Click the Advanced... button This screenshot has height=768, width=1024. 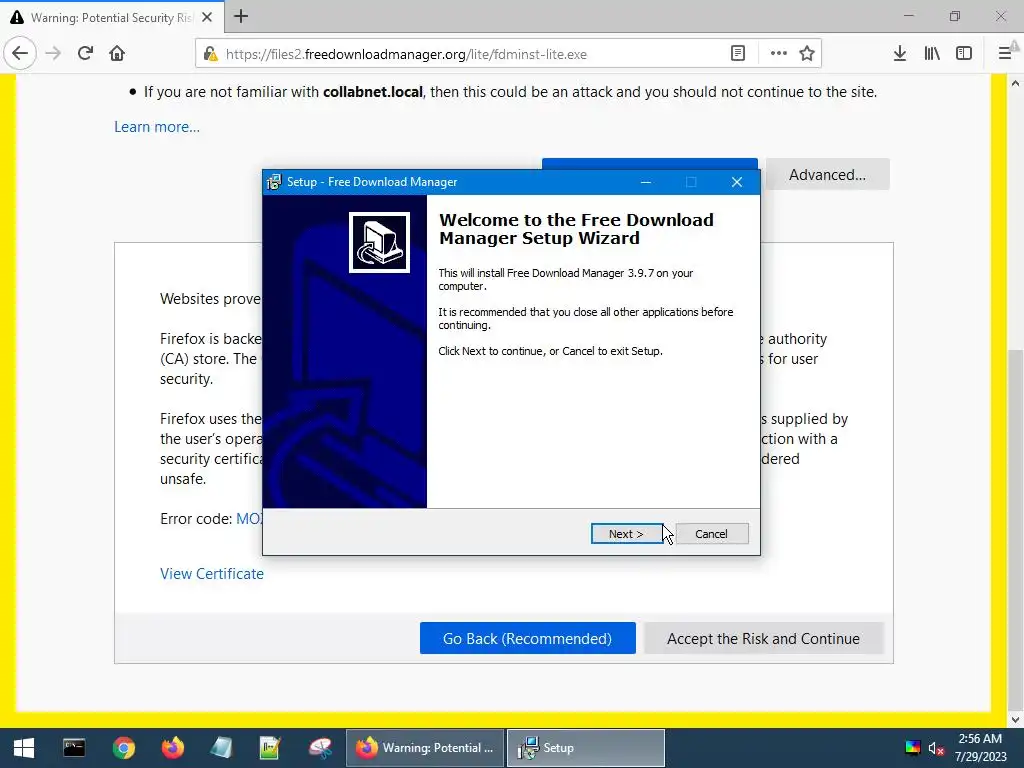827,174
